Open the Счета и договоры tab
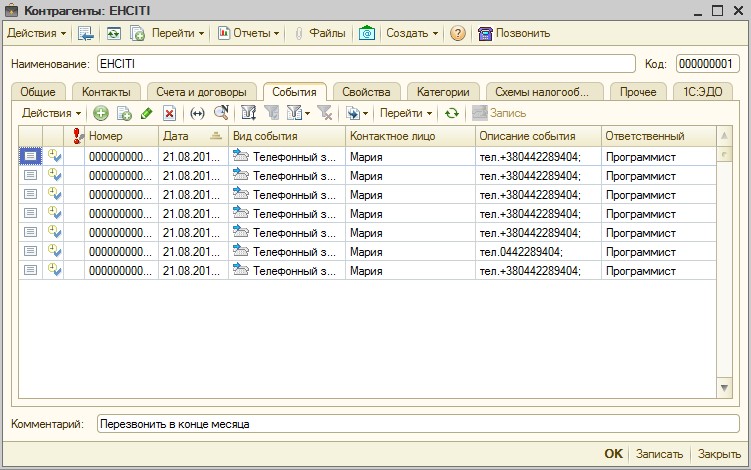The image size is (751, 470). pos(201,92)
